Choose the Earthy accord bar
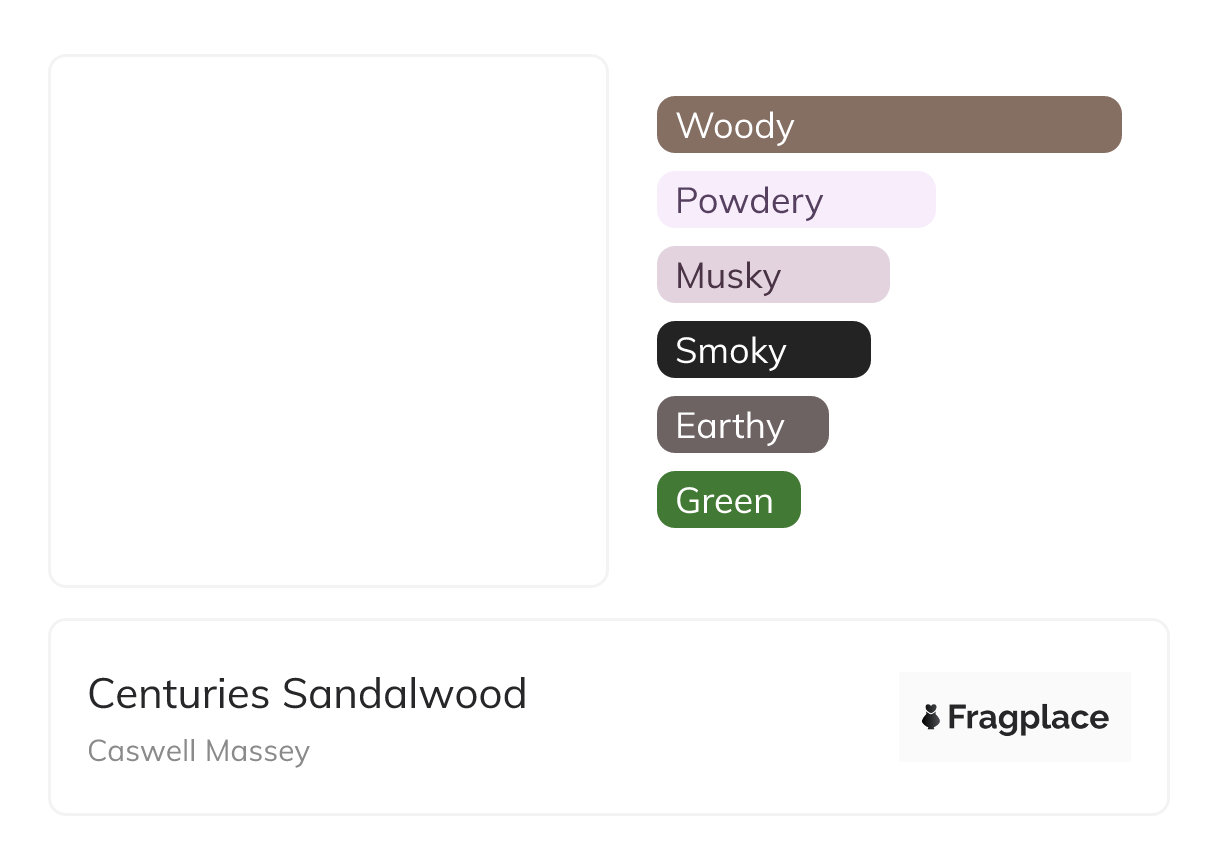The image size is (1218, 864). tap(742, 425)
